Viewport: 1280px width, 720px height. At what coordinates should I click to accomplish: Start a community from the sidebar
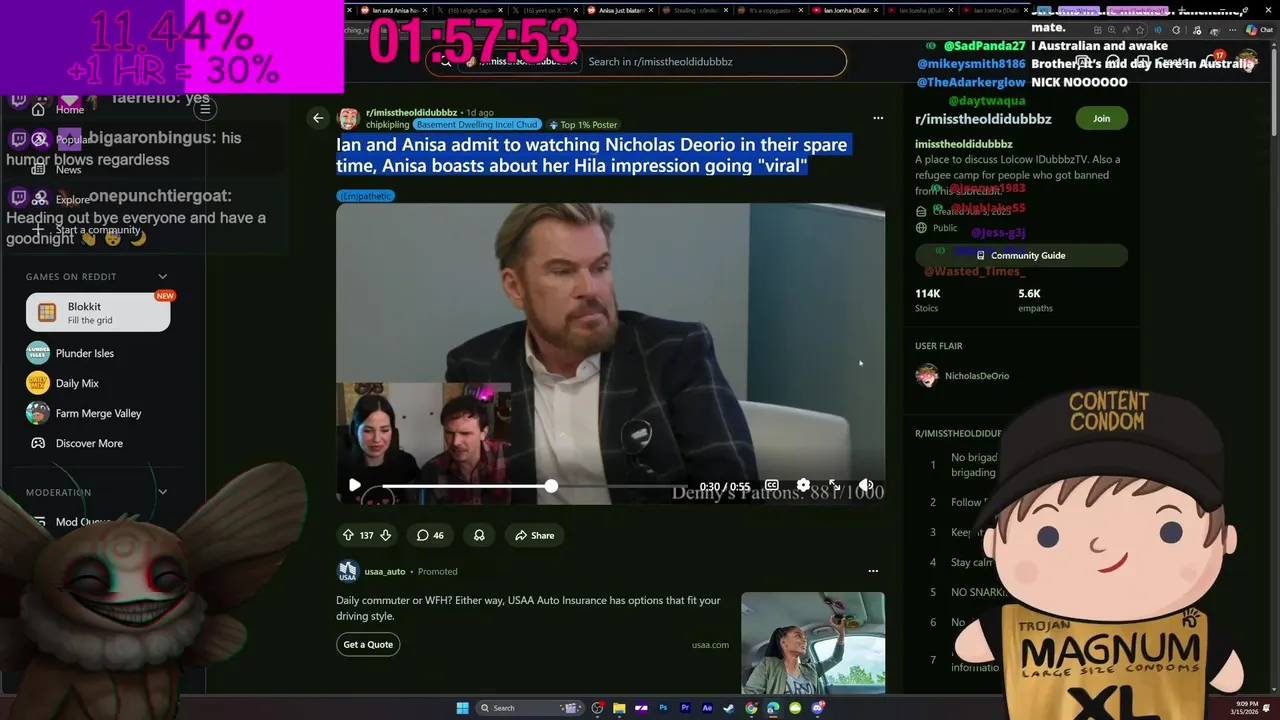98,230
